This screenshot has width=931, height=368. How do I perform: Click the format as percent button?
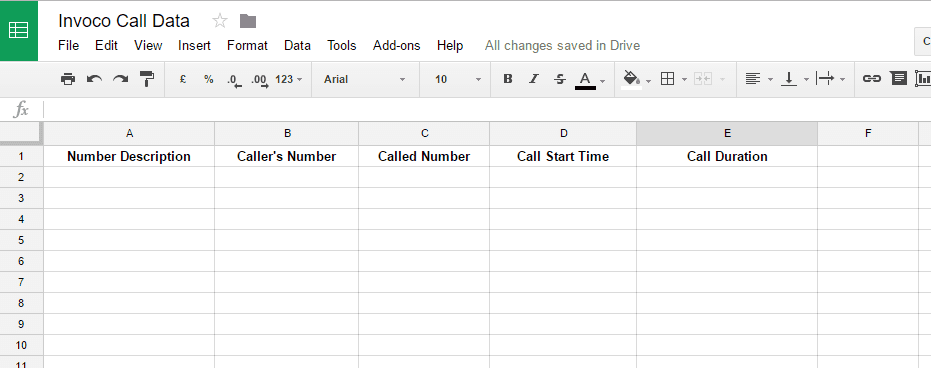click(208, 79)
